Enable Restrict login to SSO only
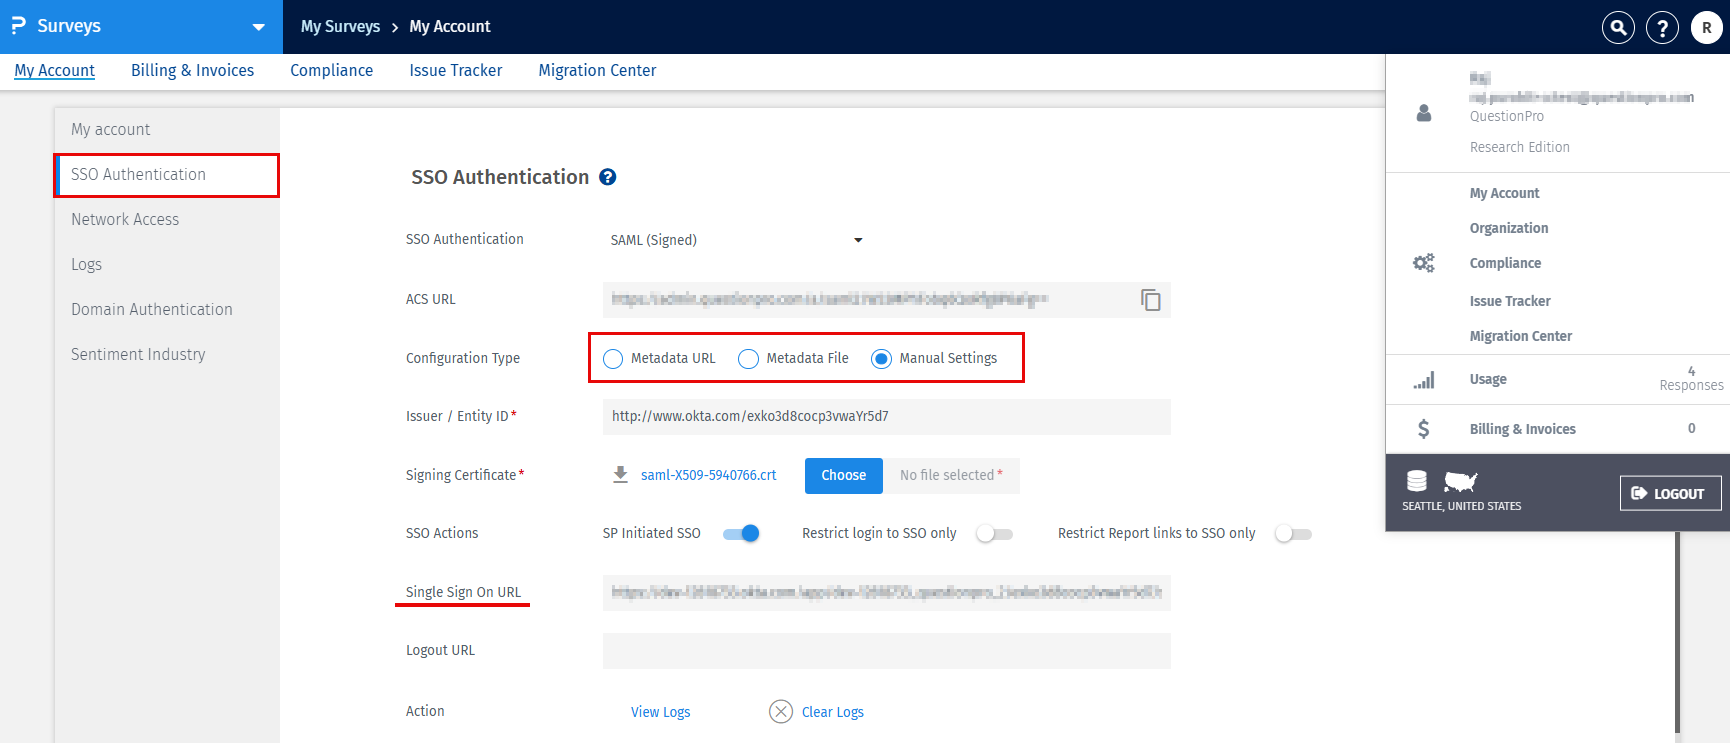 pos(995,534)
